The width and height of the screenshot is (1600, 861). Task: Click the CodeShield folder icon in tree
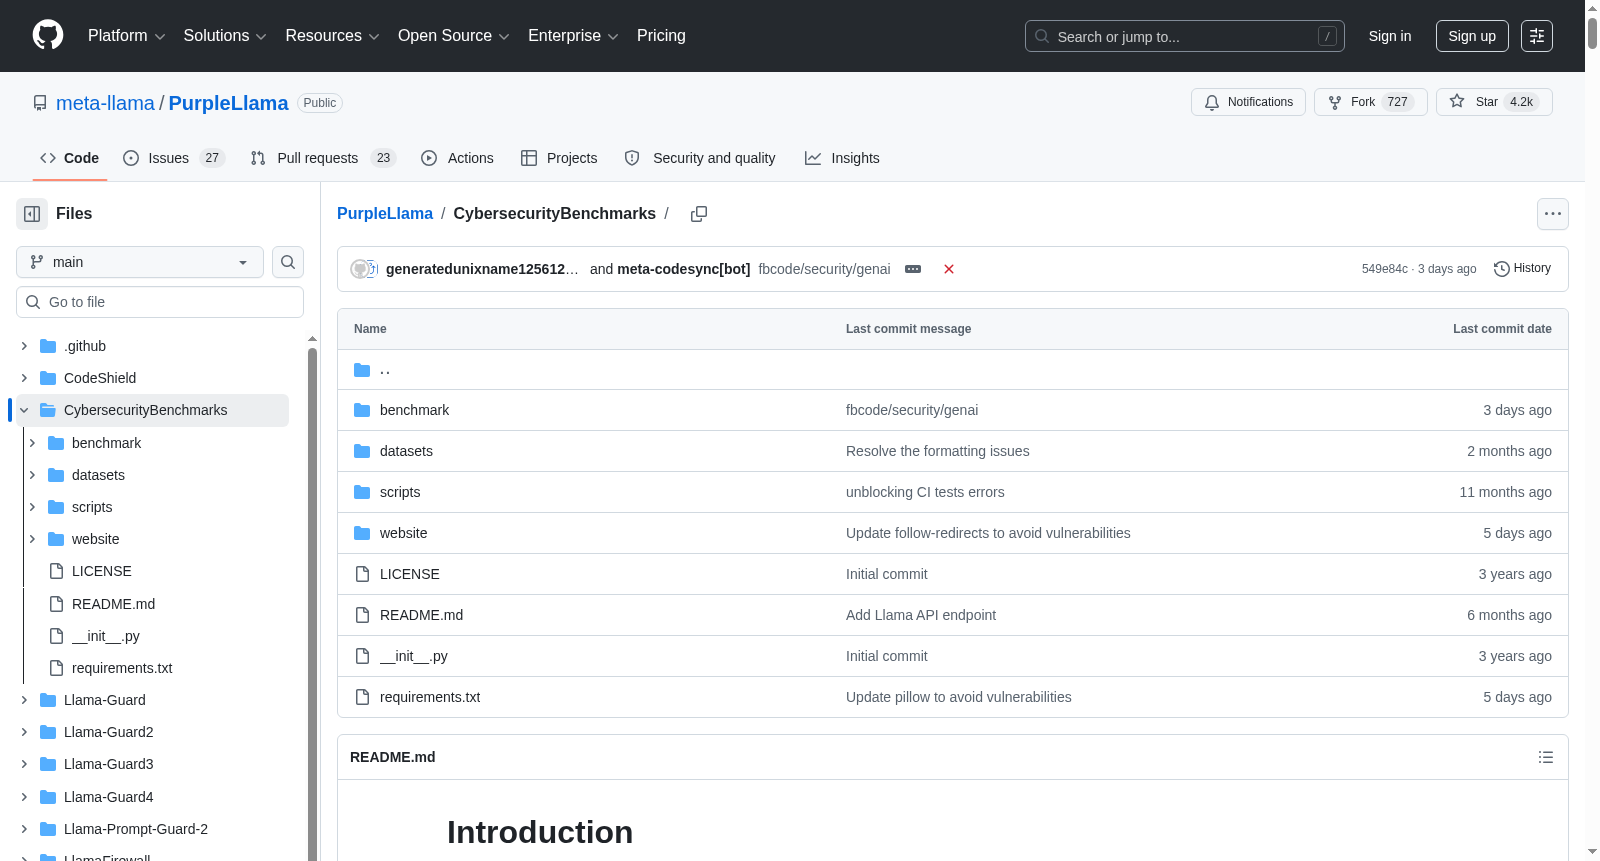(48, 378)
